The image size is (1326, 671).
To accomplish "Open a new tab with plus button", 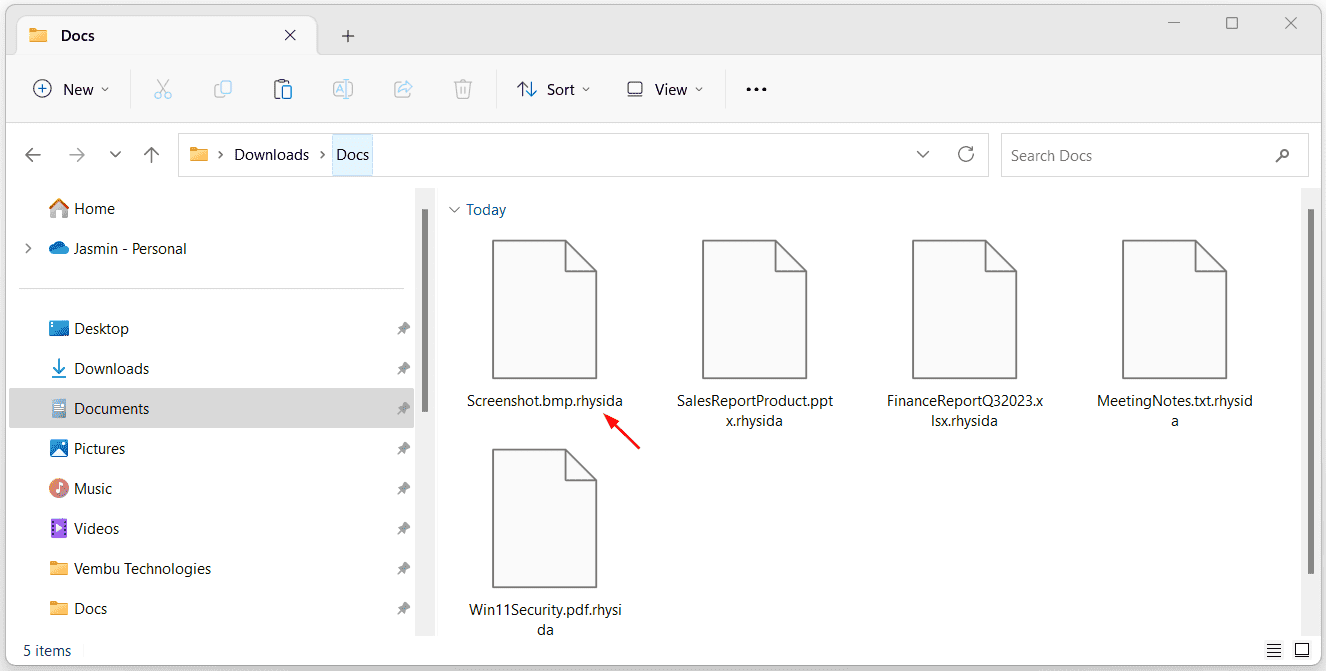I will pos(348,36).
